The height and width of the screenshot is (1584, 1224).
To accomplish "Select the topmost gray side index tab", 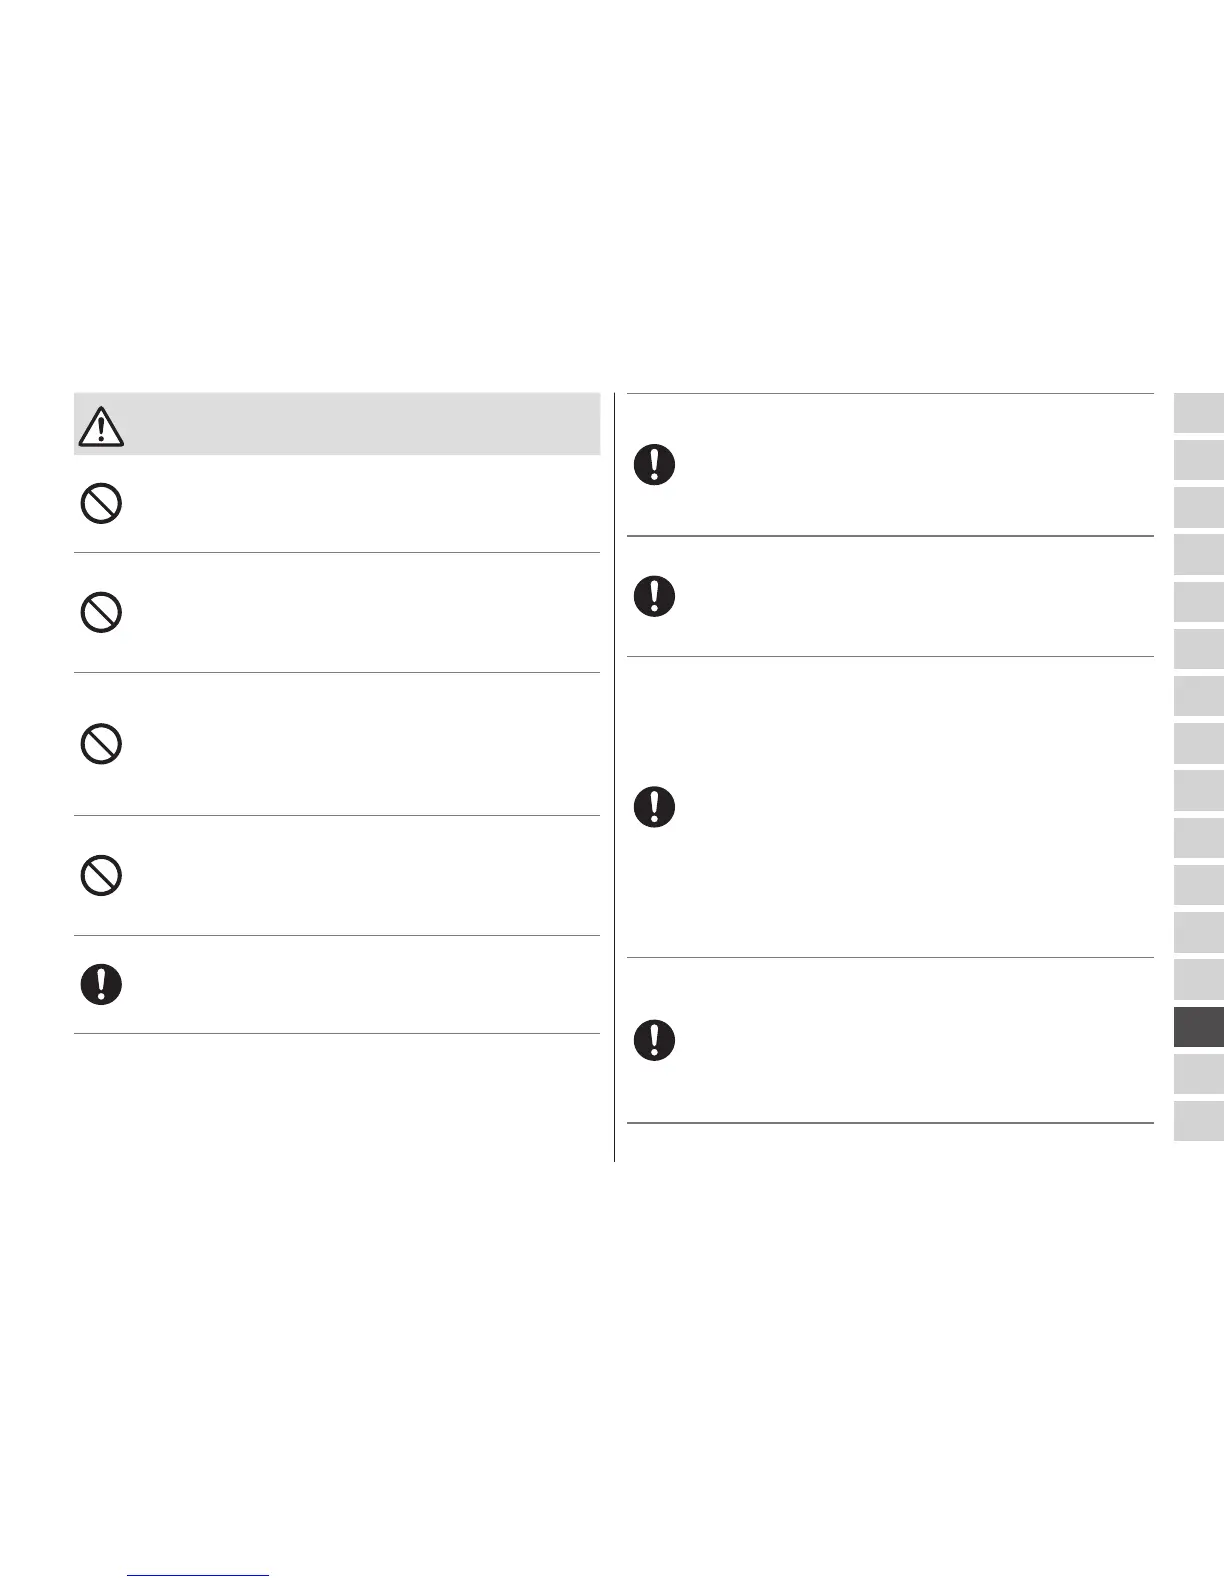I will click(x=1199, y=413).
